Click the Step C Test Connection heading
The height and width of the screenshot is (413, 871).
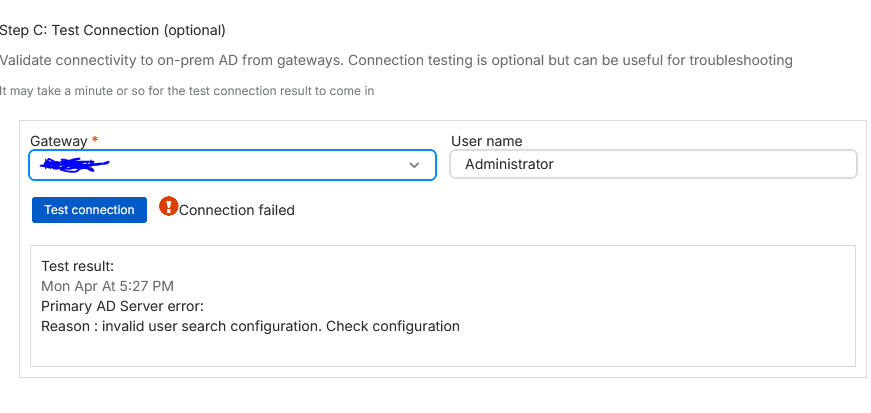113,31
